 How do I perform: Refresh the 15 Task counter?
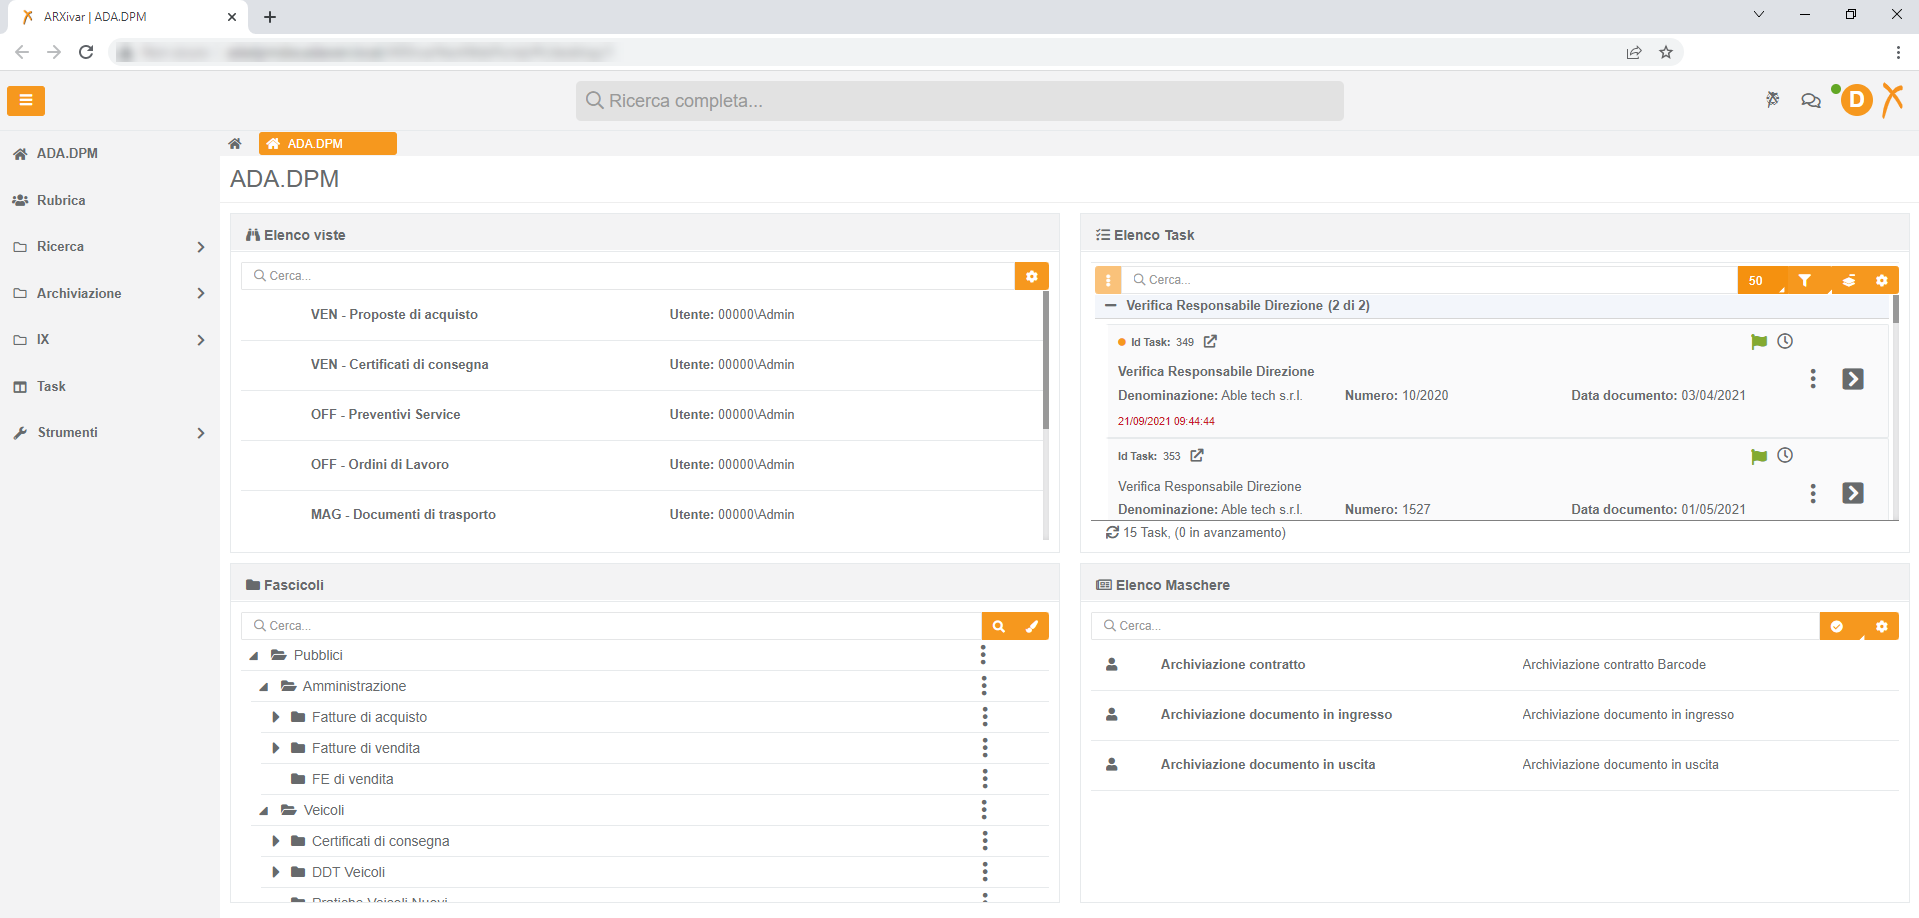point(1112,532)
